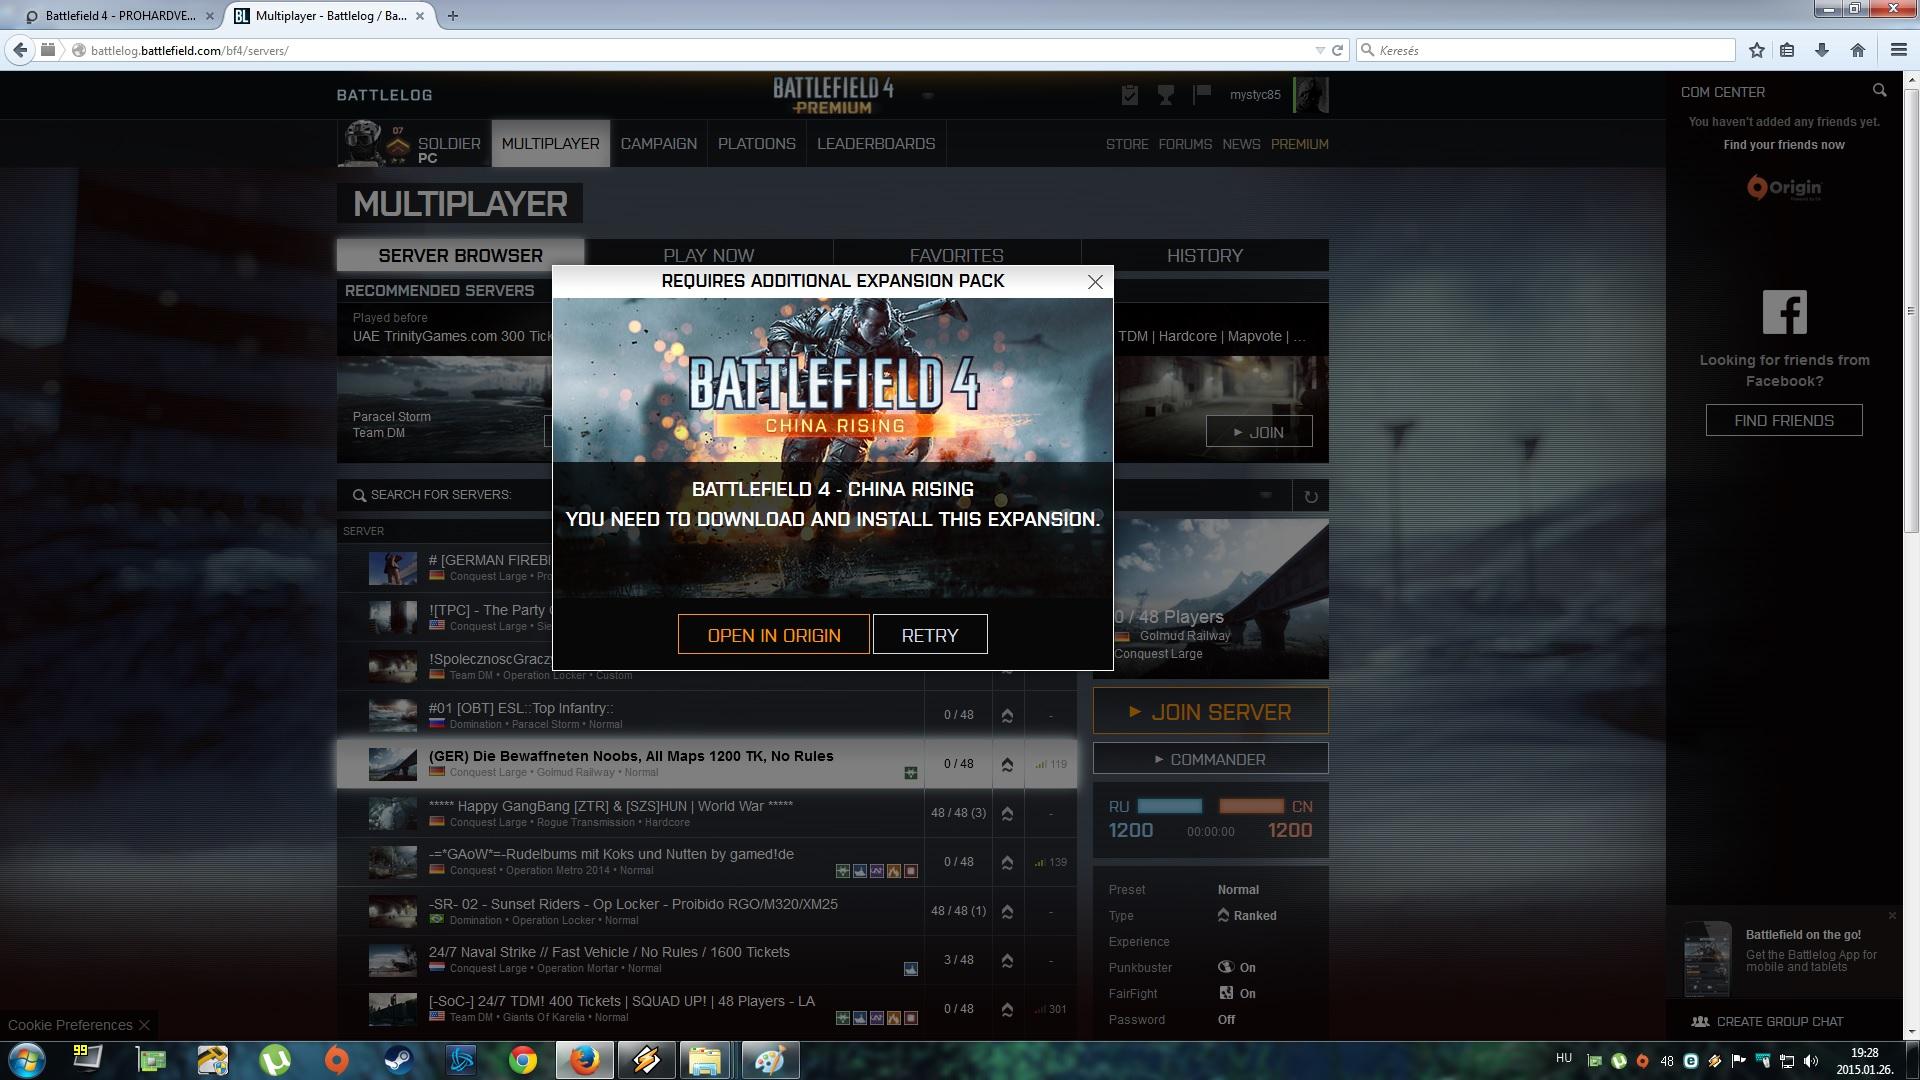
Task: Click Com Center search magnifier icon
Action: point(1879,91)
